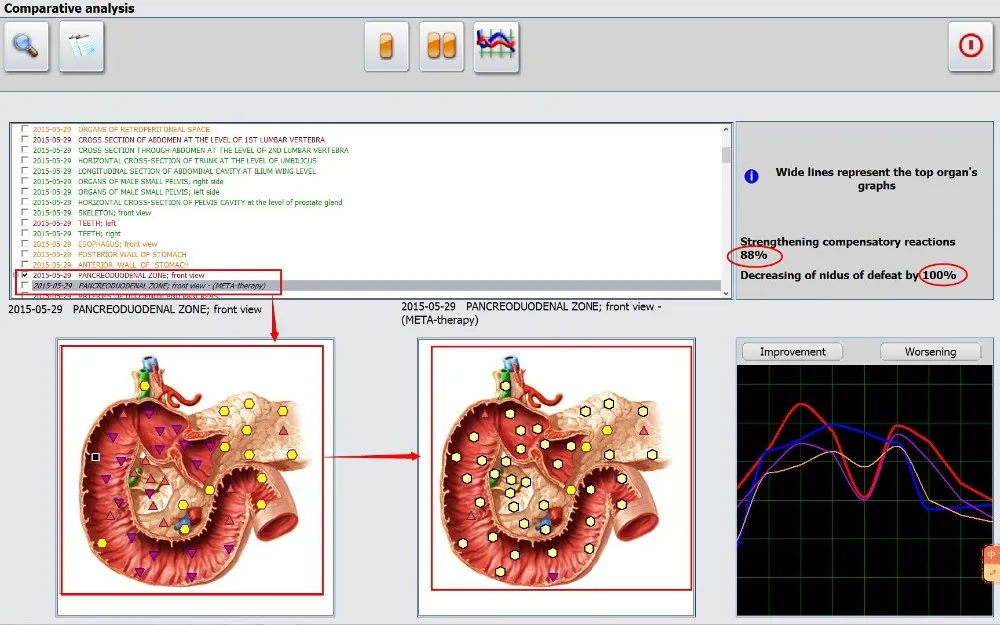This screenshot has width=1000, height=625.
Task: Select ESOPHAGUS; front view list entry
Action: tap(117, 244)
